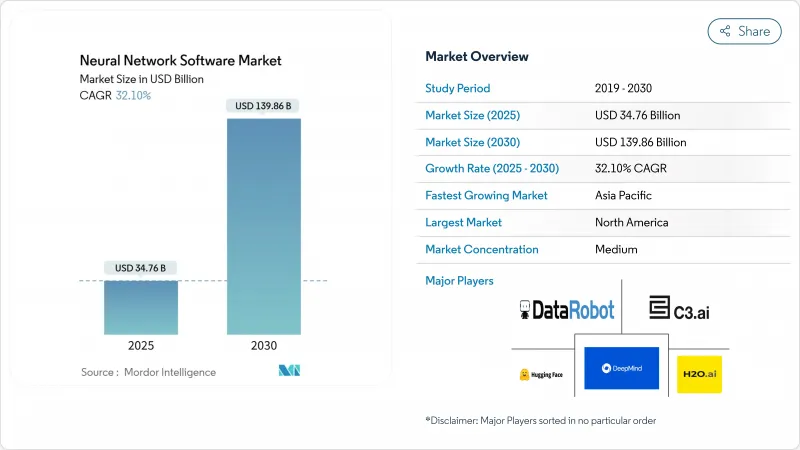Select the 2025 market size bar

click(x=140, y=307)
